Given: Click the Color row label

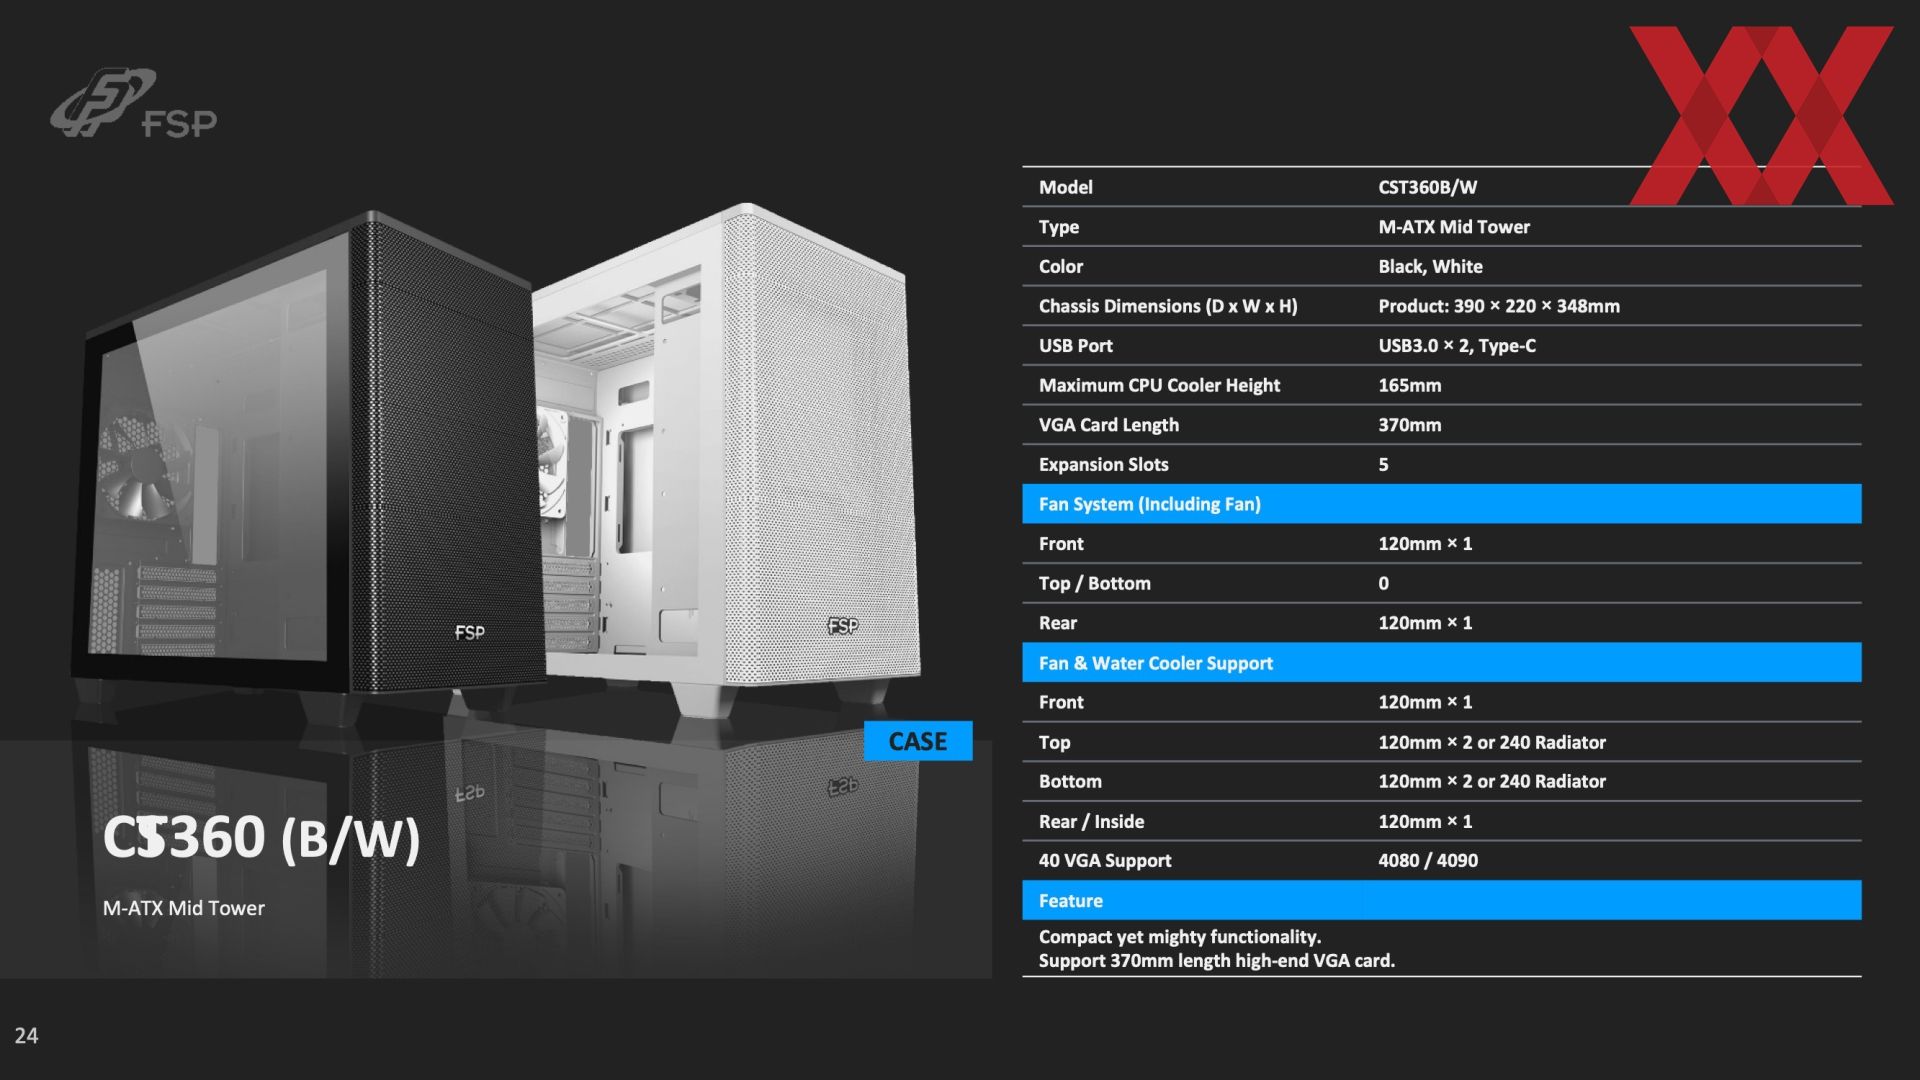Looking at the screenshot, I should tap(1060, 266).
